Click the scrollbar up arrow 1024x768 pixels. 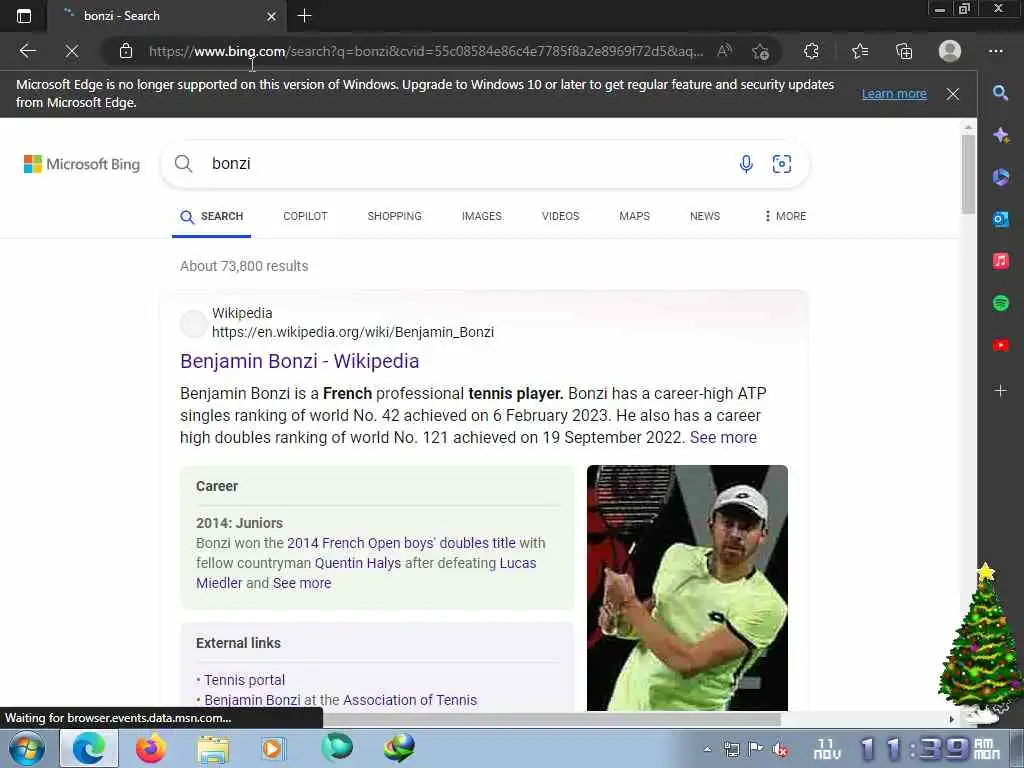click(968, 127)
